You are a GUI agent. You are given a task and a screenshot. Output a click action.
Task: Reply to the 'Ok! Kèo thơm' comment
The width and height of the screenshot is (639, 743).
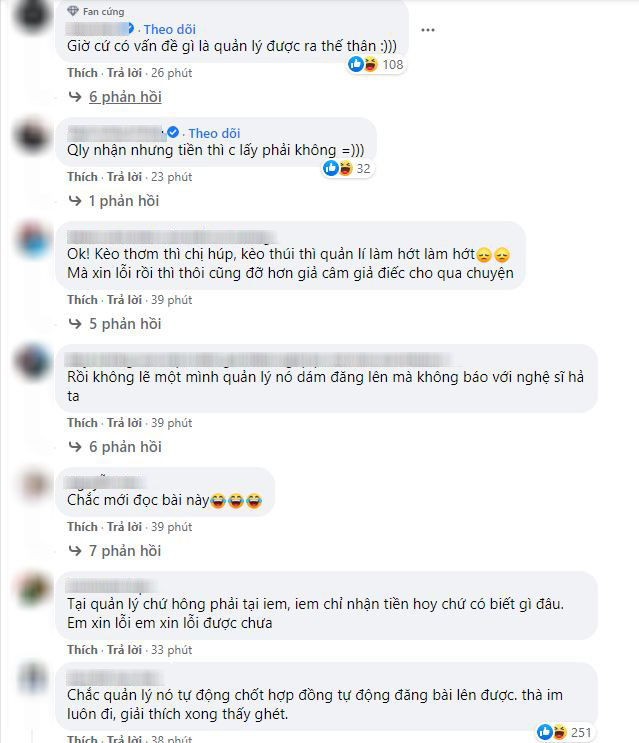pos(124,300)
